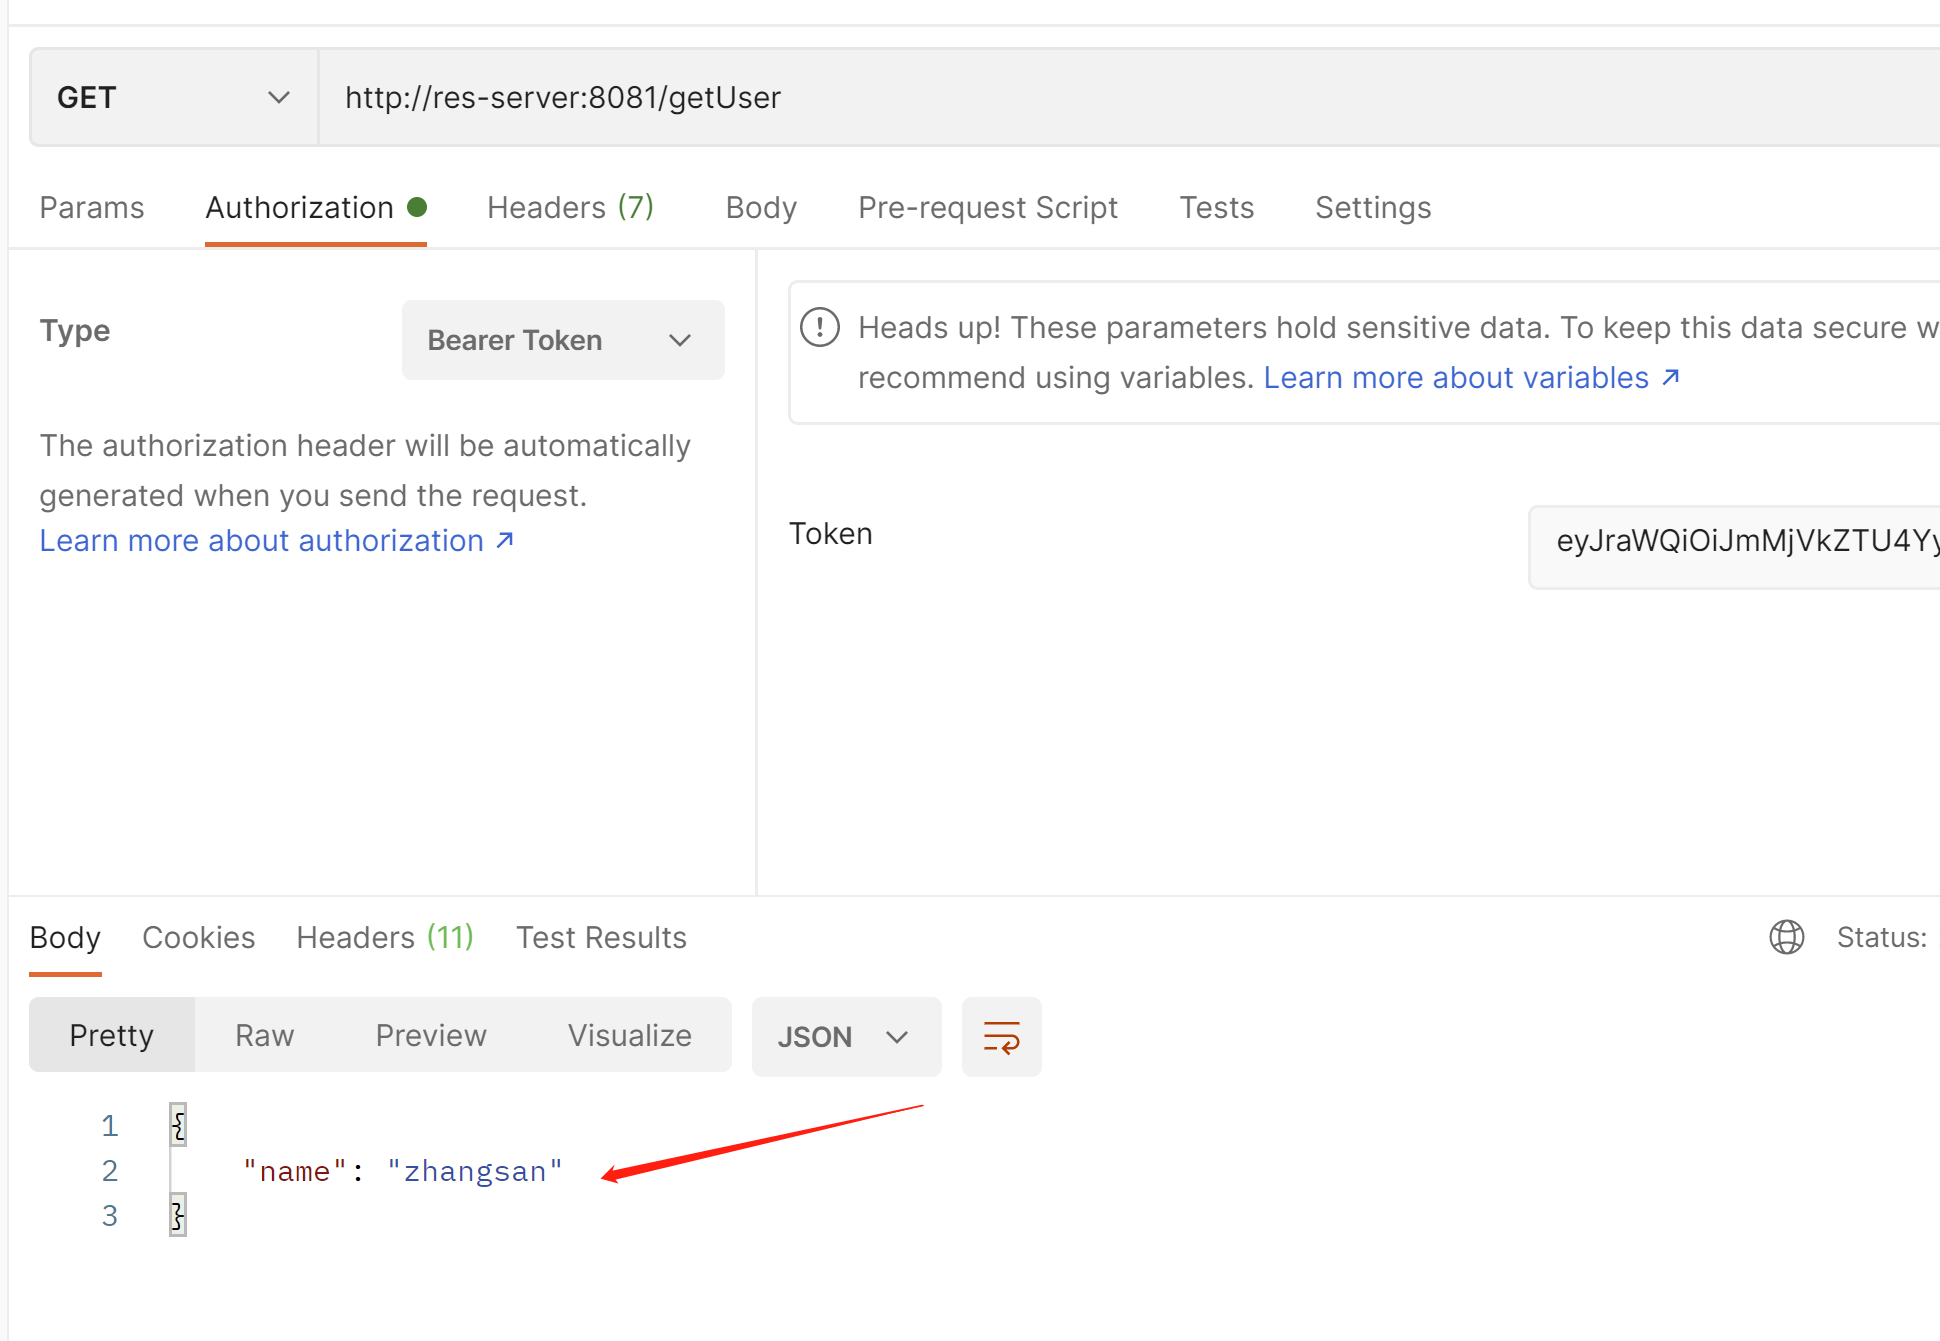Switch response view to Preview
The image size is (1940, 1341).
click(x=431, y=1036)
